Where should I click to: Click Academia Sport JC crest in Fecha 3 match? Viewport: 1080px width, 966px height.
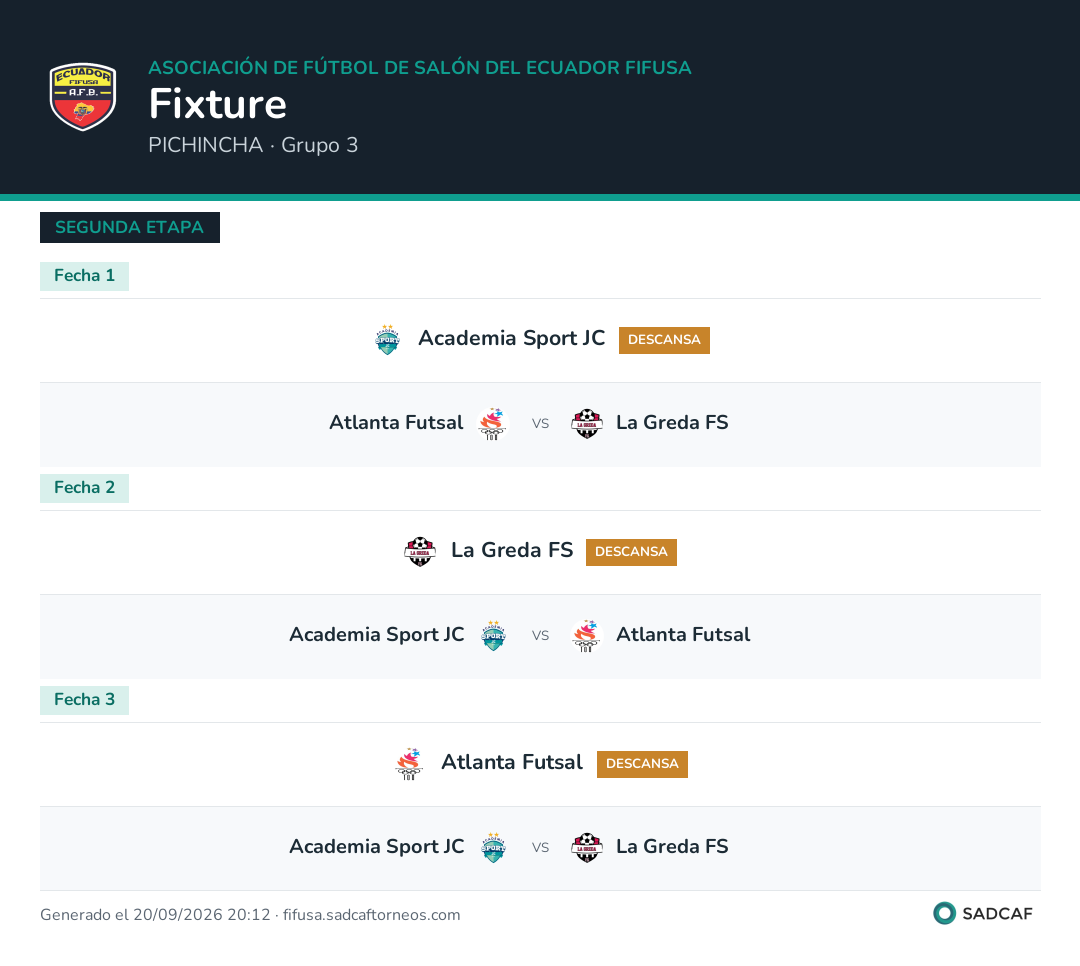pyautogui.click(x=493, y=847)
